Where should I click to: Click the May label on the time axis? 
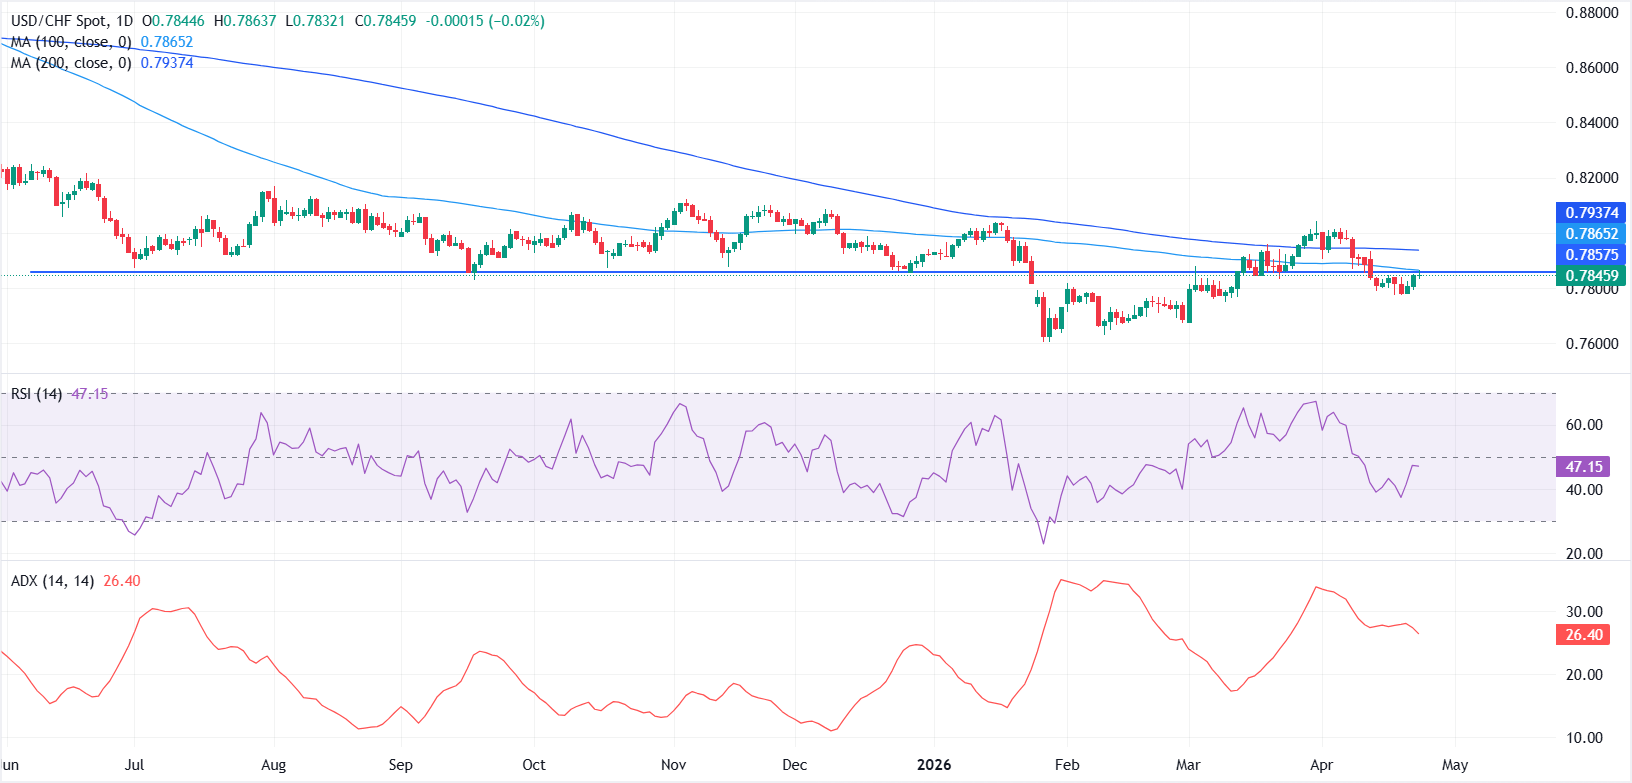[1455, 765]
